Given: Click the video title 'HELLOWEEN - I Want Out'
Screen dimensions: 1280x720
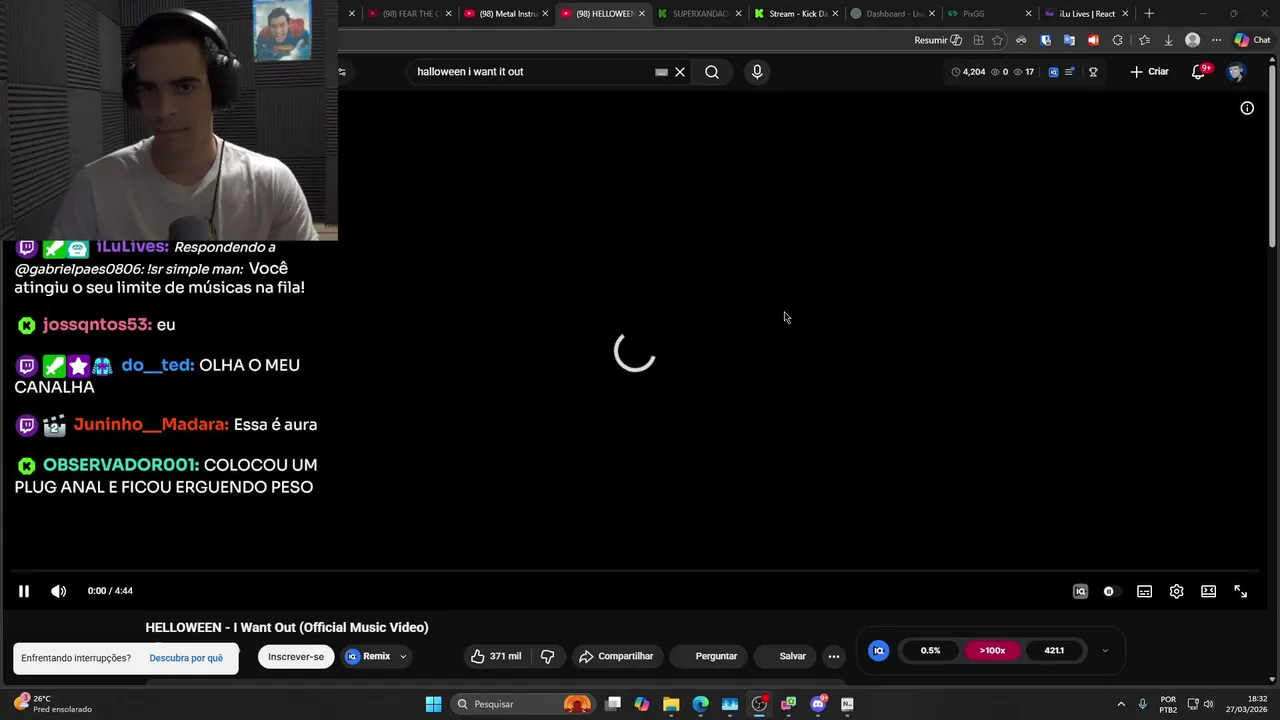Looking at the screenshot, I should [x=287, y=627].
